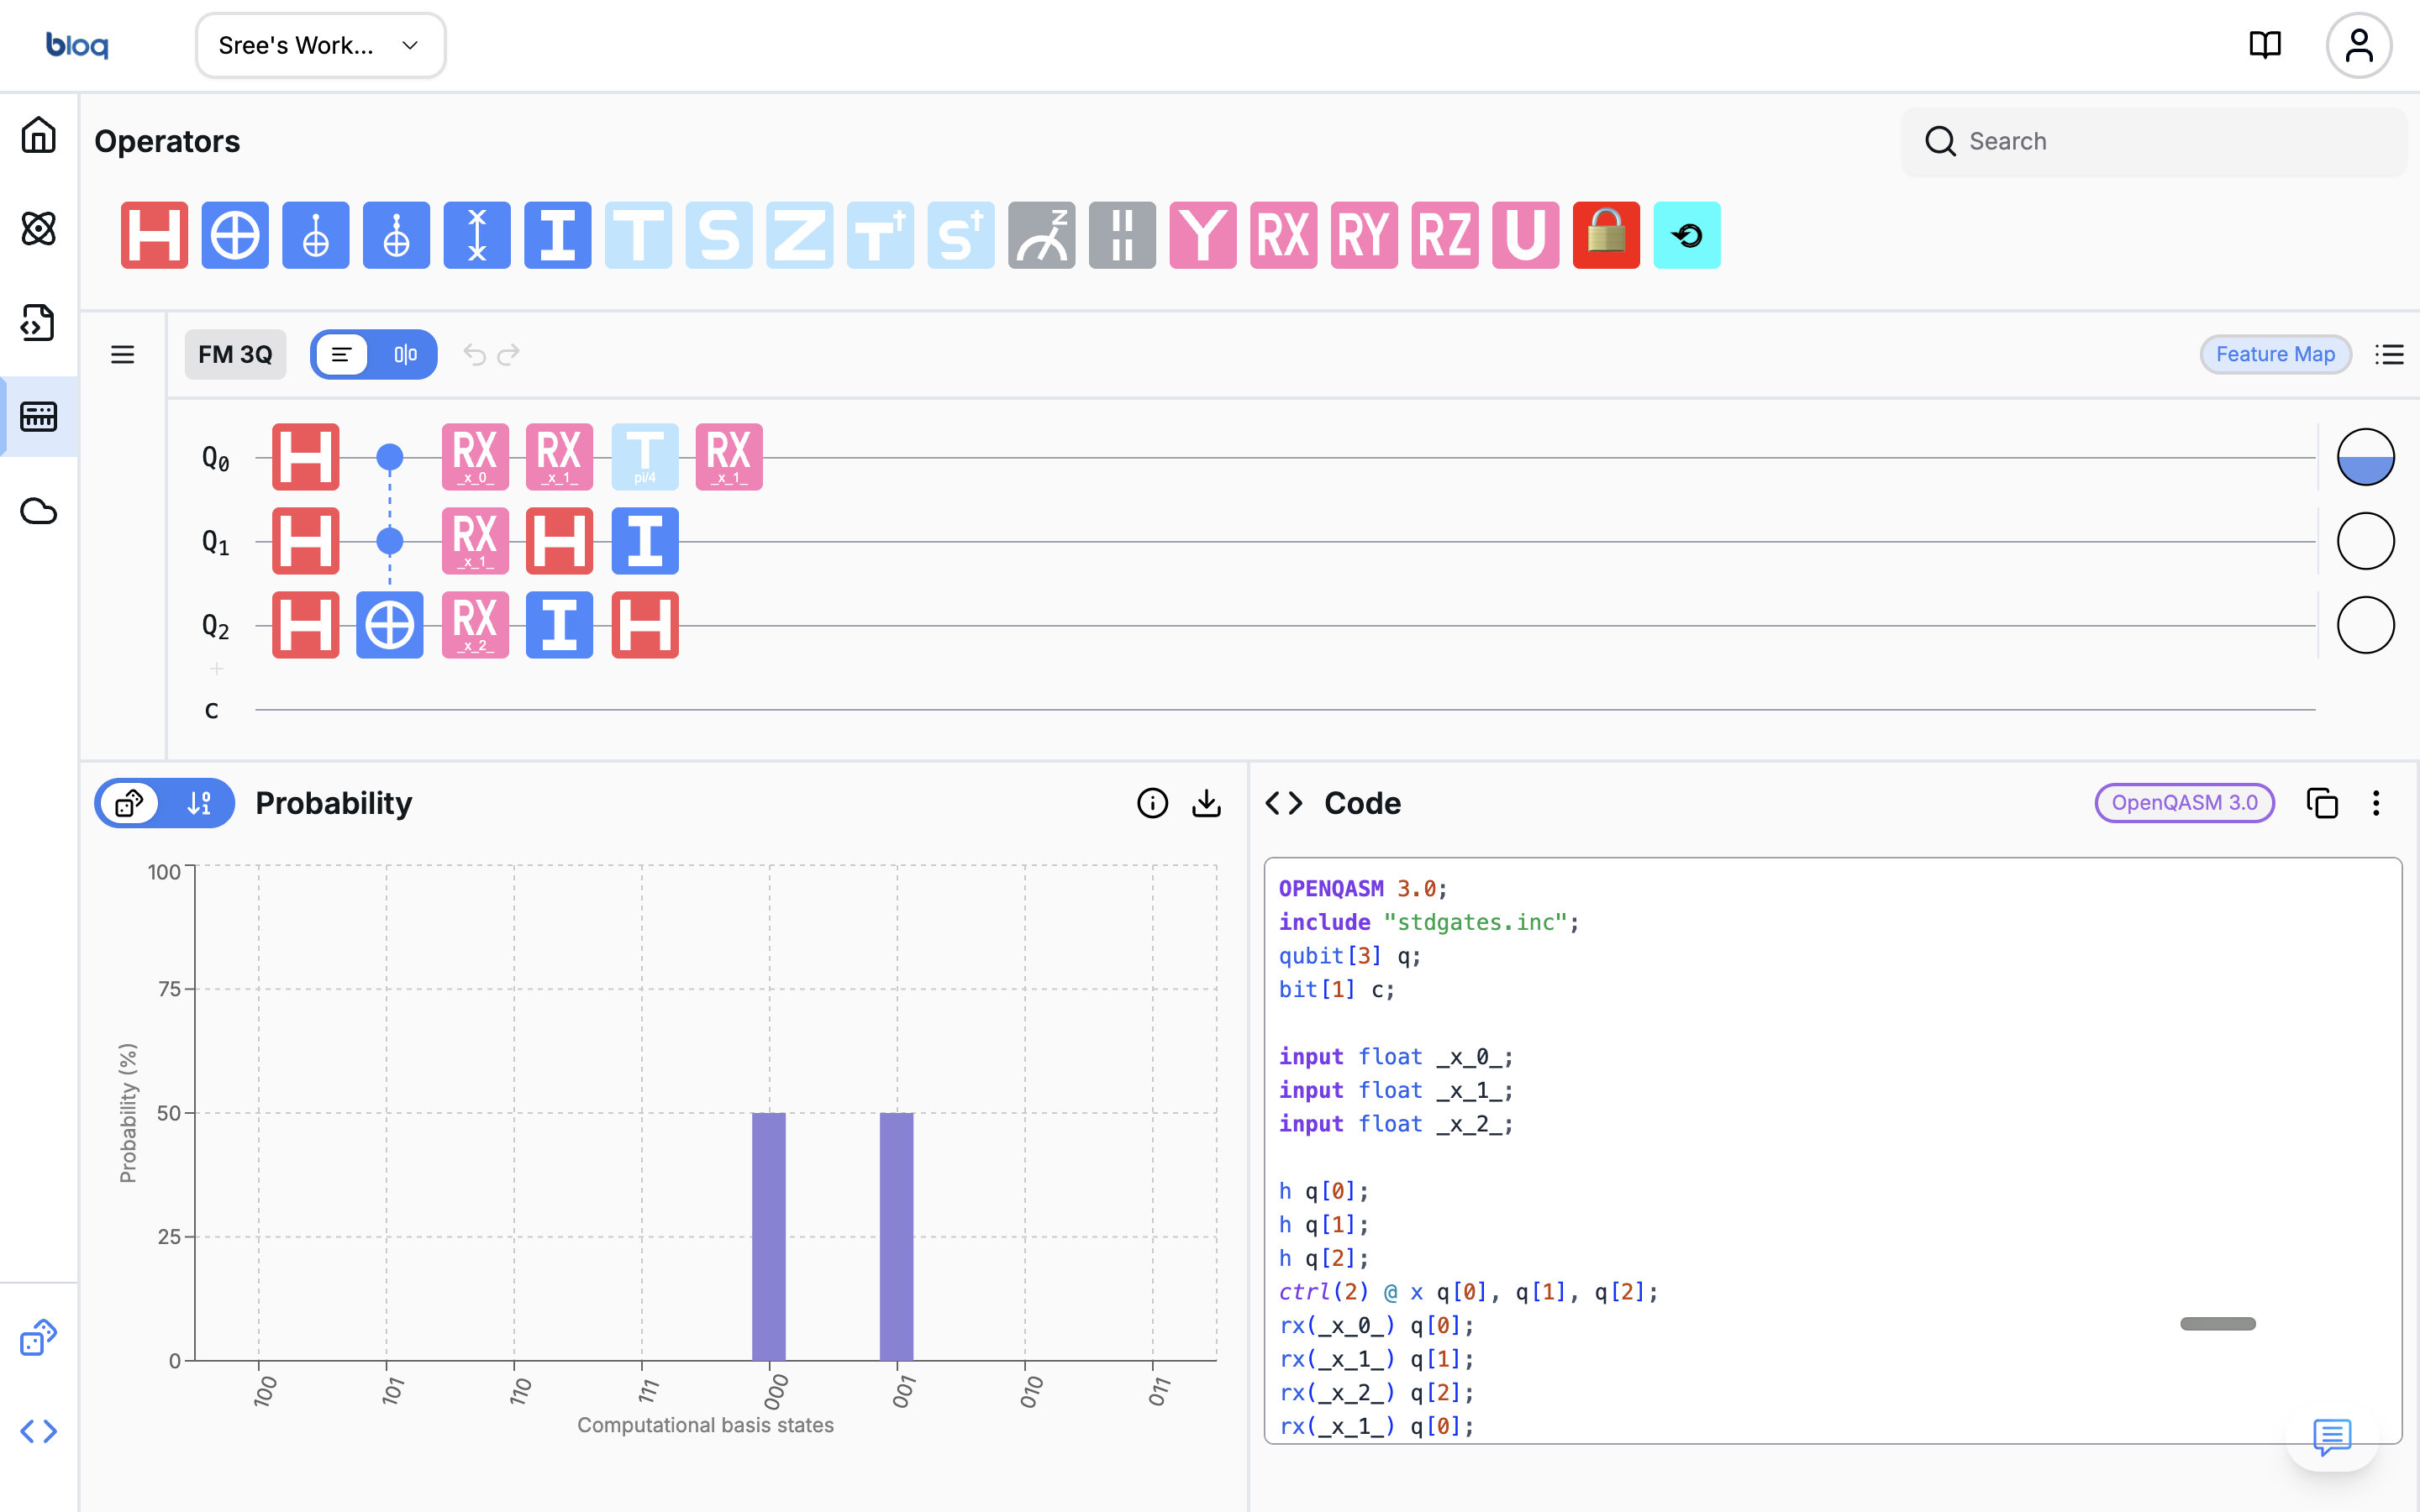Viewport: 2420px width, 1512px height.
Task: Open the cloud icon in sidebar
Action: (x=39, y=511)
